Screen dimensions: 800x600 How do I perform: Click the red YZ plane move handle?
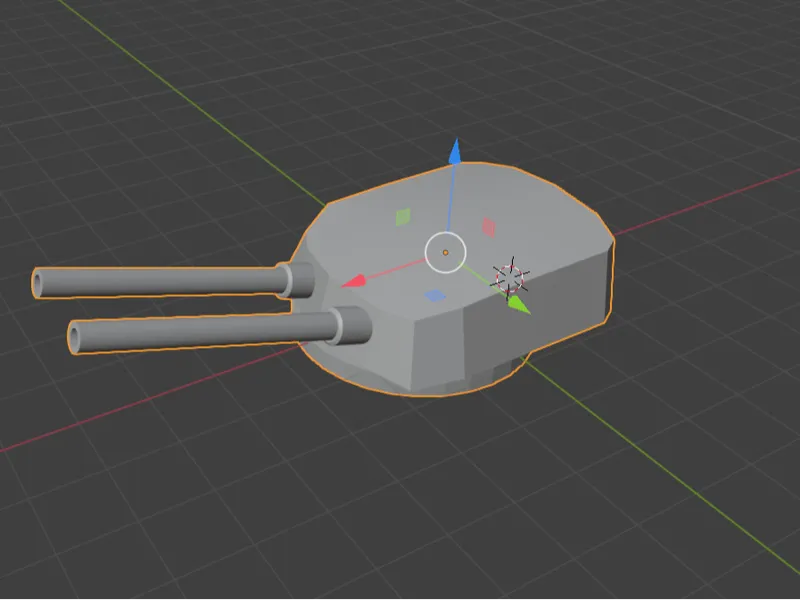[x=489, y=227]
